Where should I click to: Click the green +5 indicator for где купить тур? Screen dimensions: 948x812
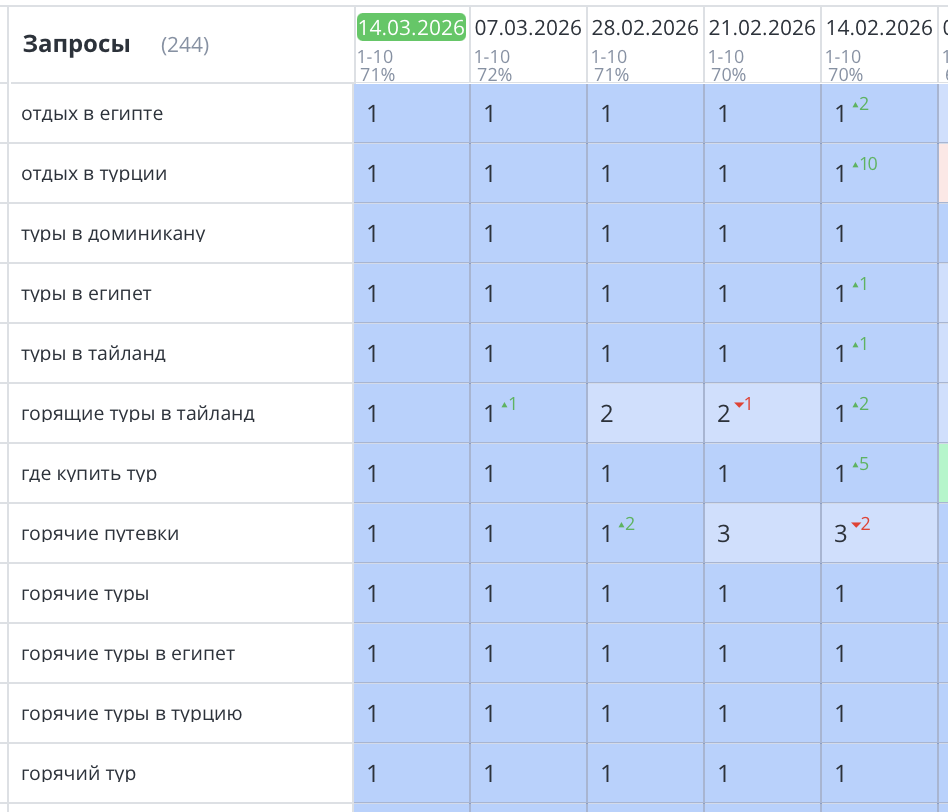tap(860, 464)
